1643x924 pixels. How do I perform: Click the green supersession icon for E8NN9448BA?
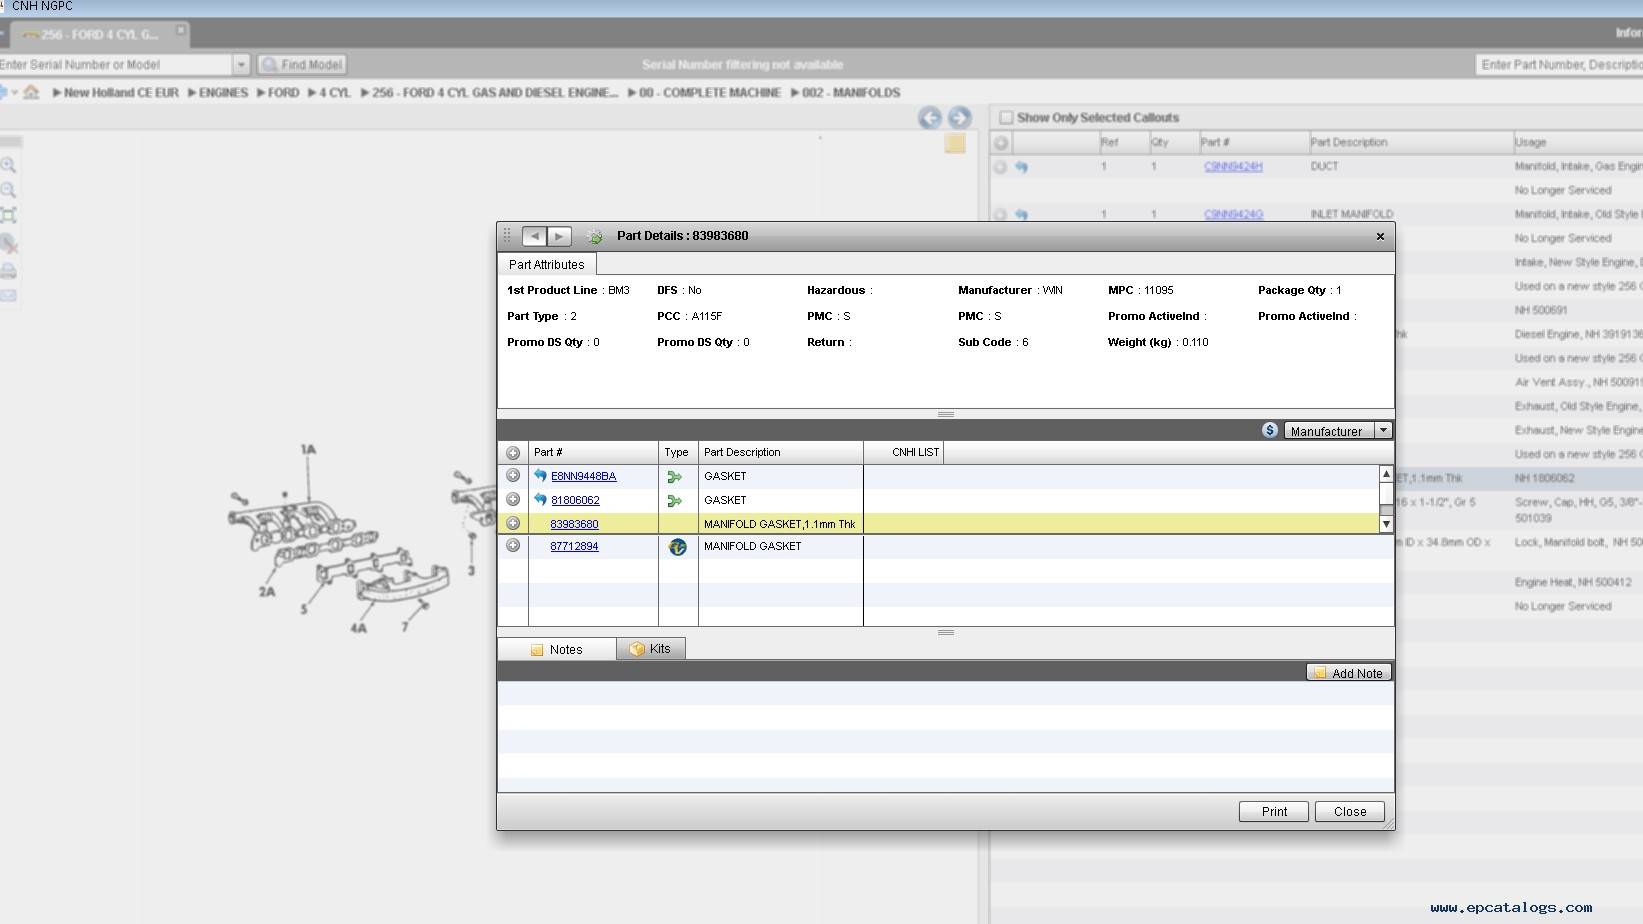[x=675, y=477]
